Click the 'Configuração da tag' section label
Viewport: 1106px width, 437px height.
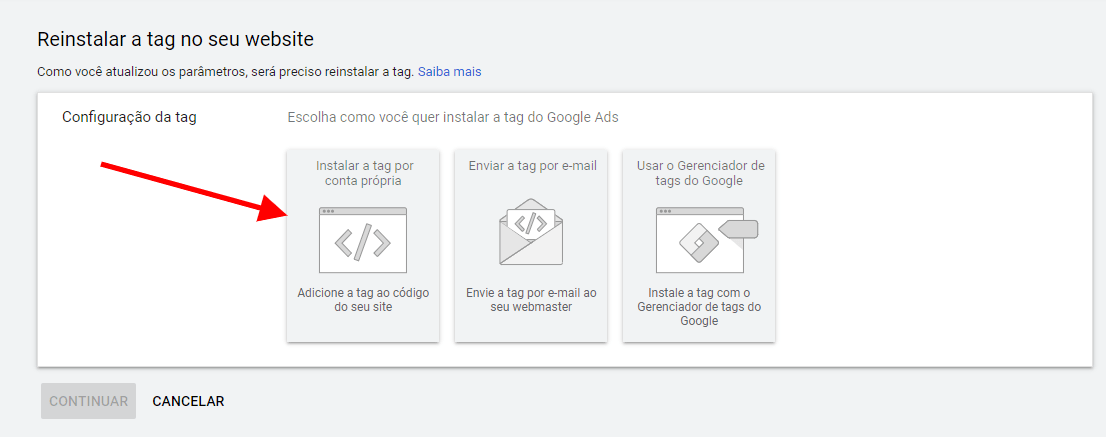pos(129,117)
